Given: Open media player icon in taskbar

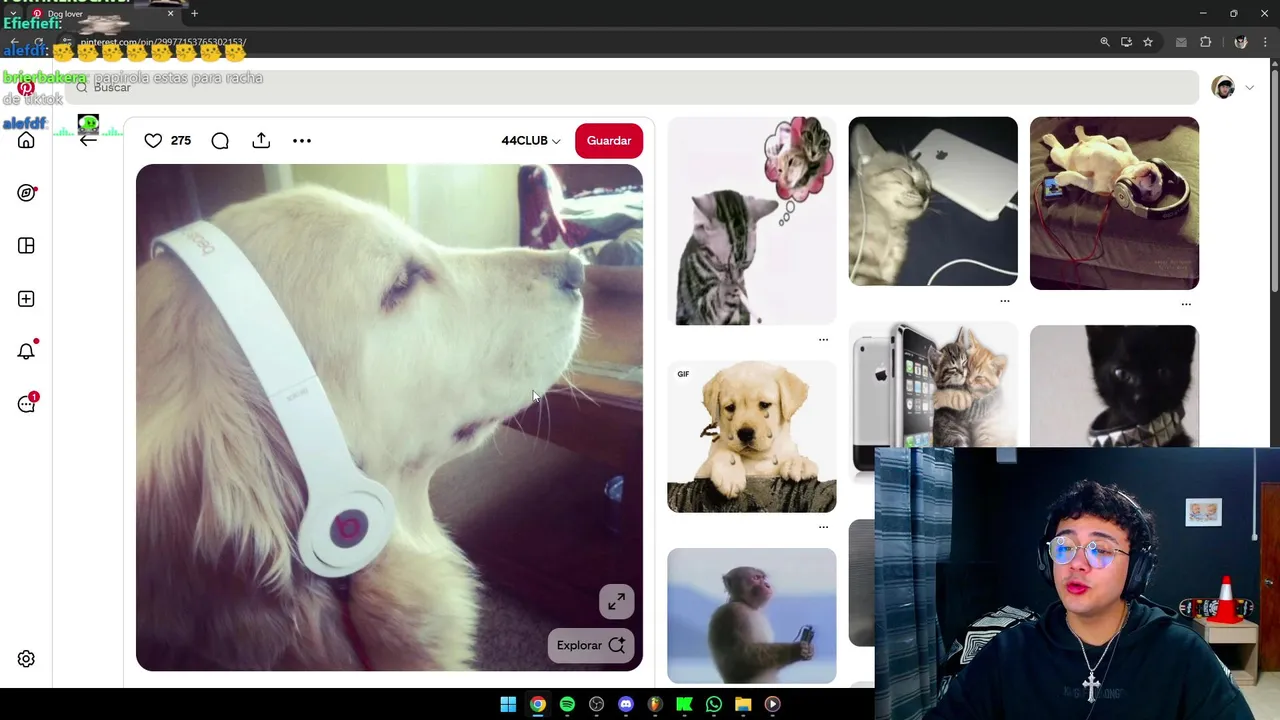Looking at the screenshot, I should tap(772, 704).
